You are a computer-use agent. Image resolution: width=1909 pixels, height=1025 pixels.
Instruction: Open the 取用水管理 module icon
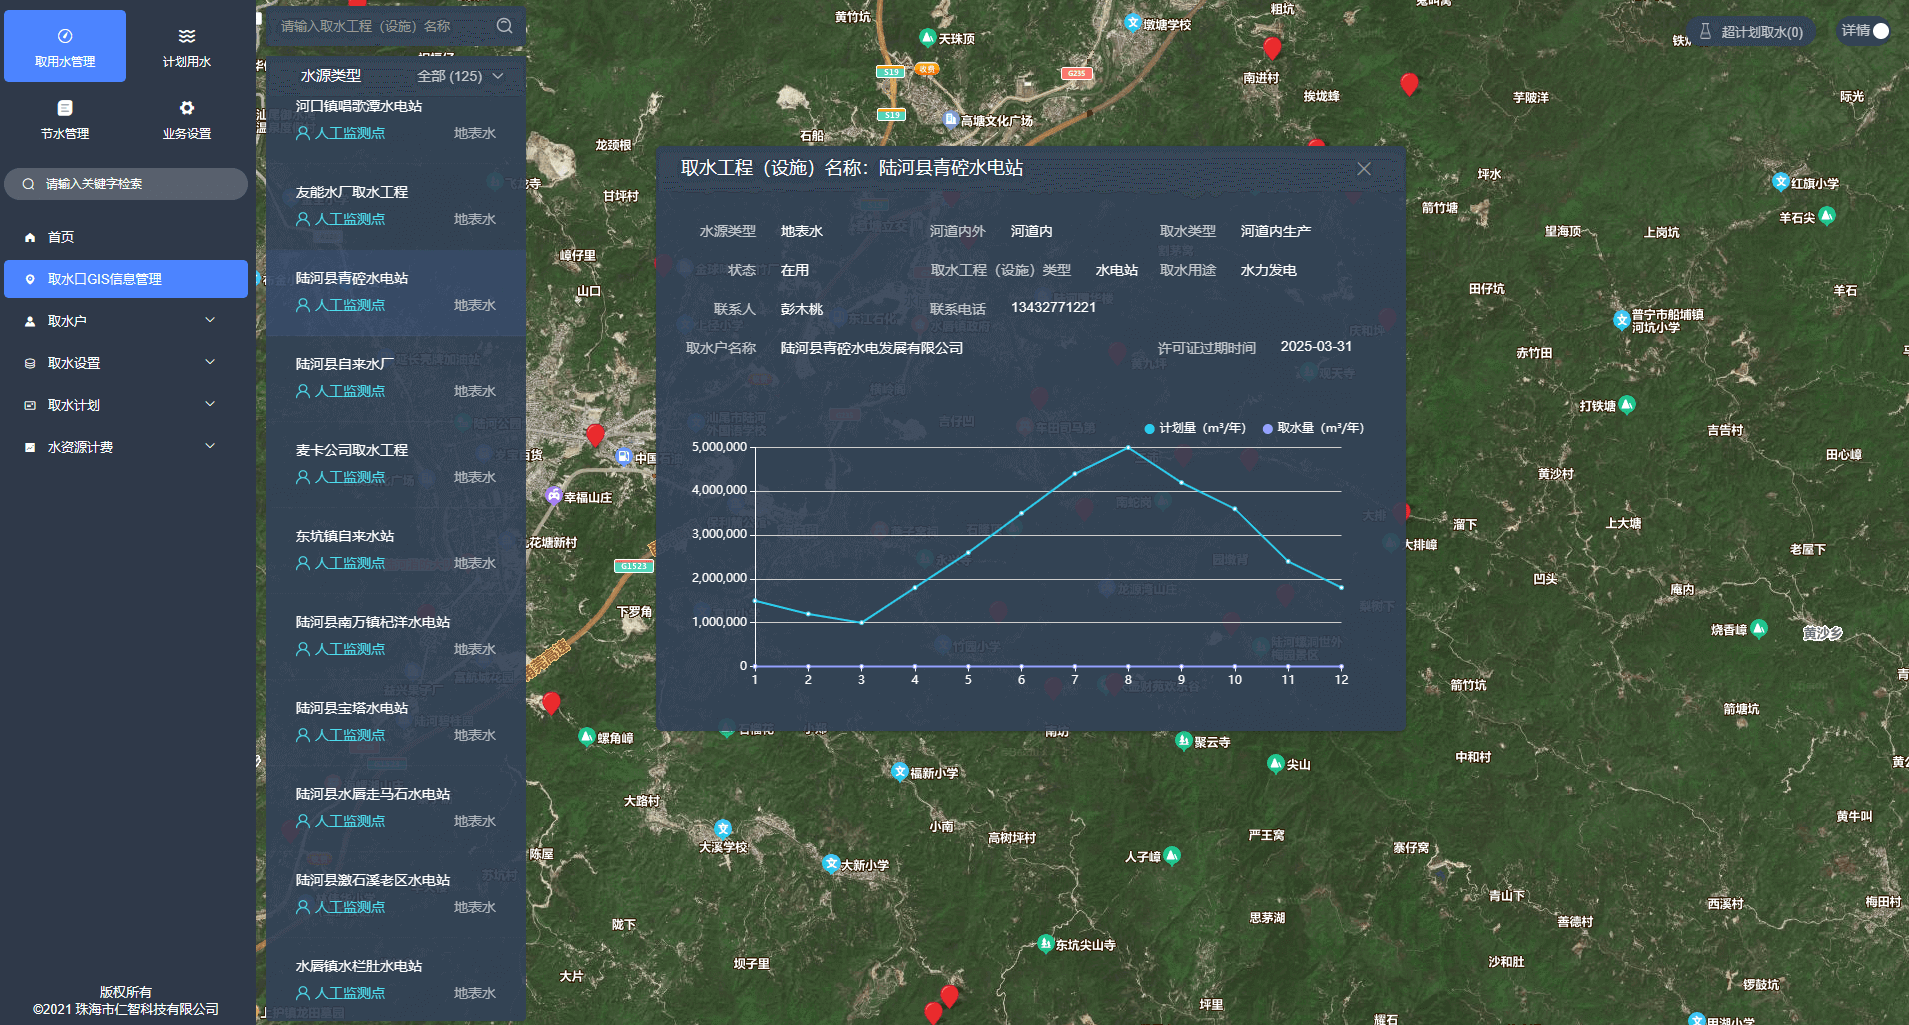click(x=65, y=37)
